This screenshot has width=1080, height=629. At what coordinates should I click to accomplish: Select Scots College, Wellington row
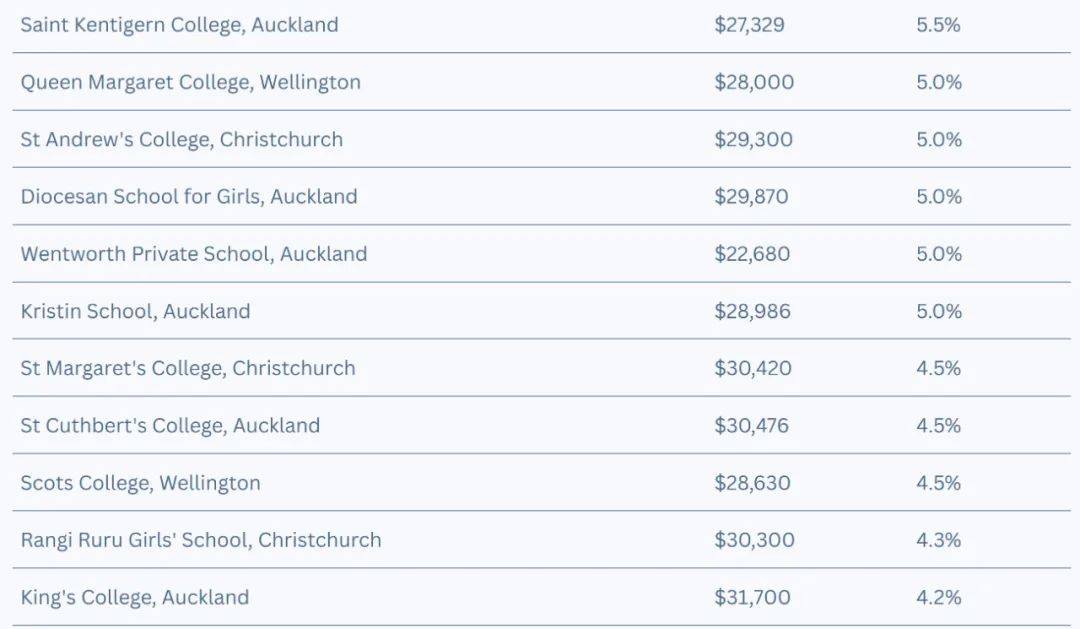click(541, 482)
